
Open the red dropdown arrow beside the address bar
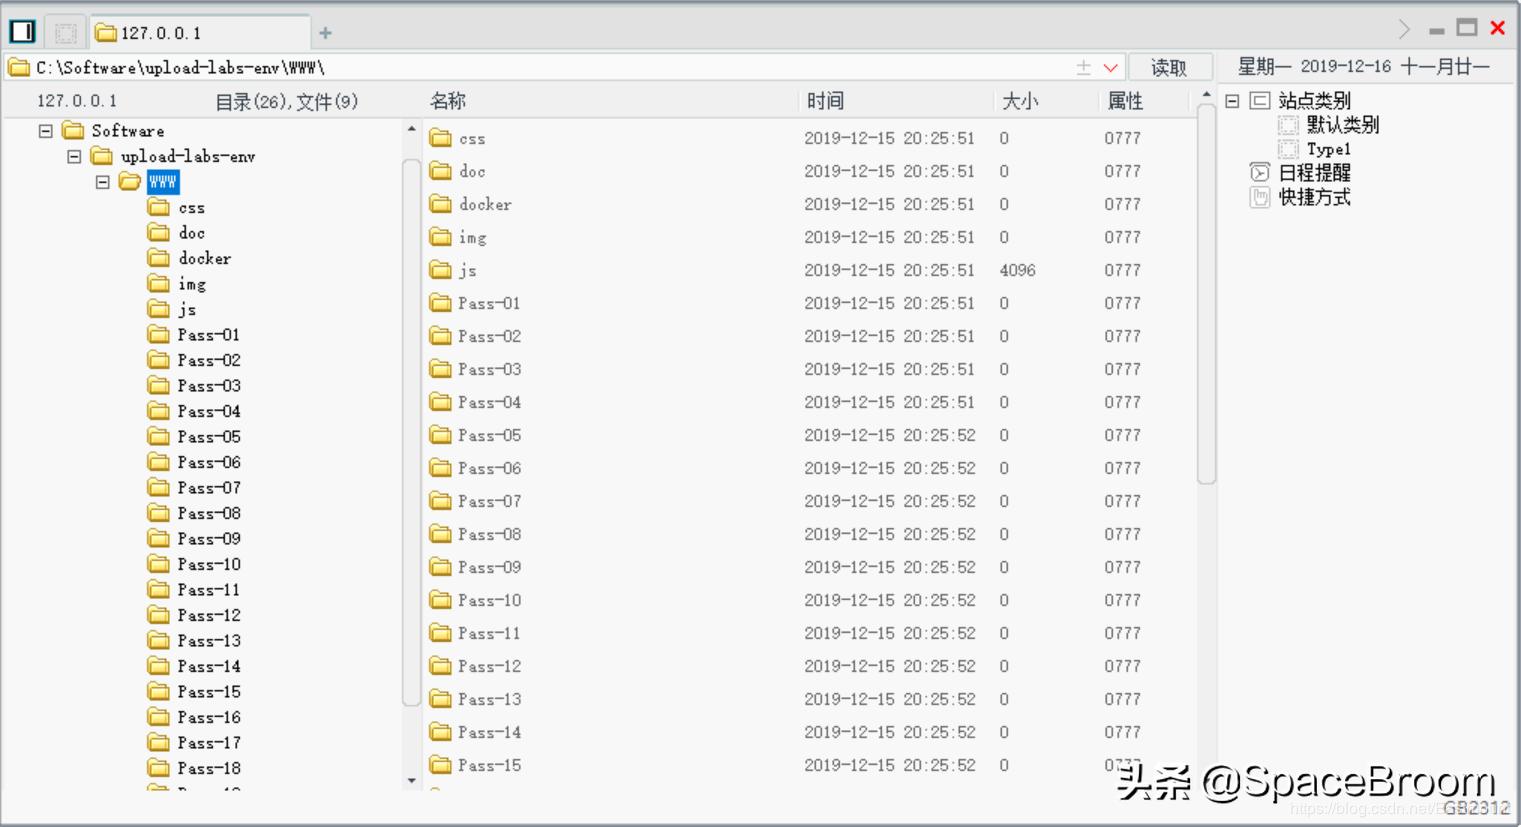click(1110, 66)
